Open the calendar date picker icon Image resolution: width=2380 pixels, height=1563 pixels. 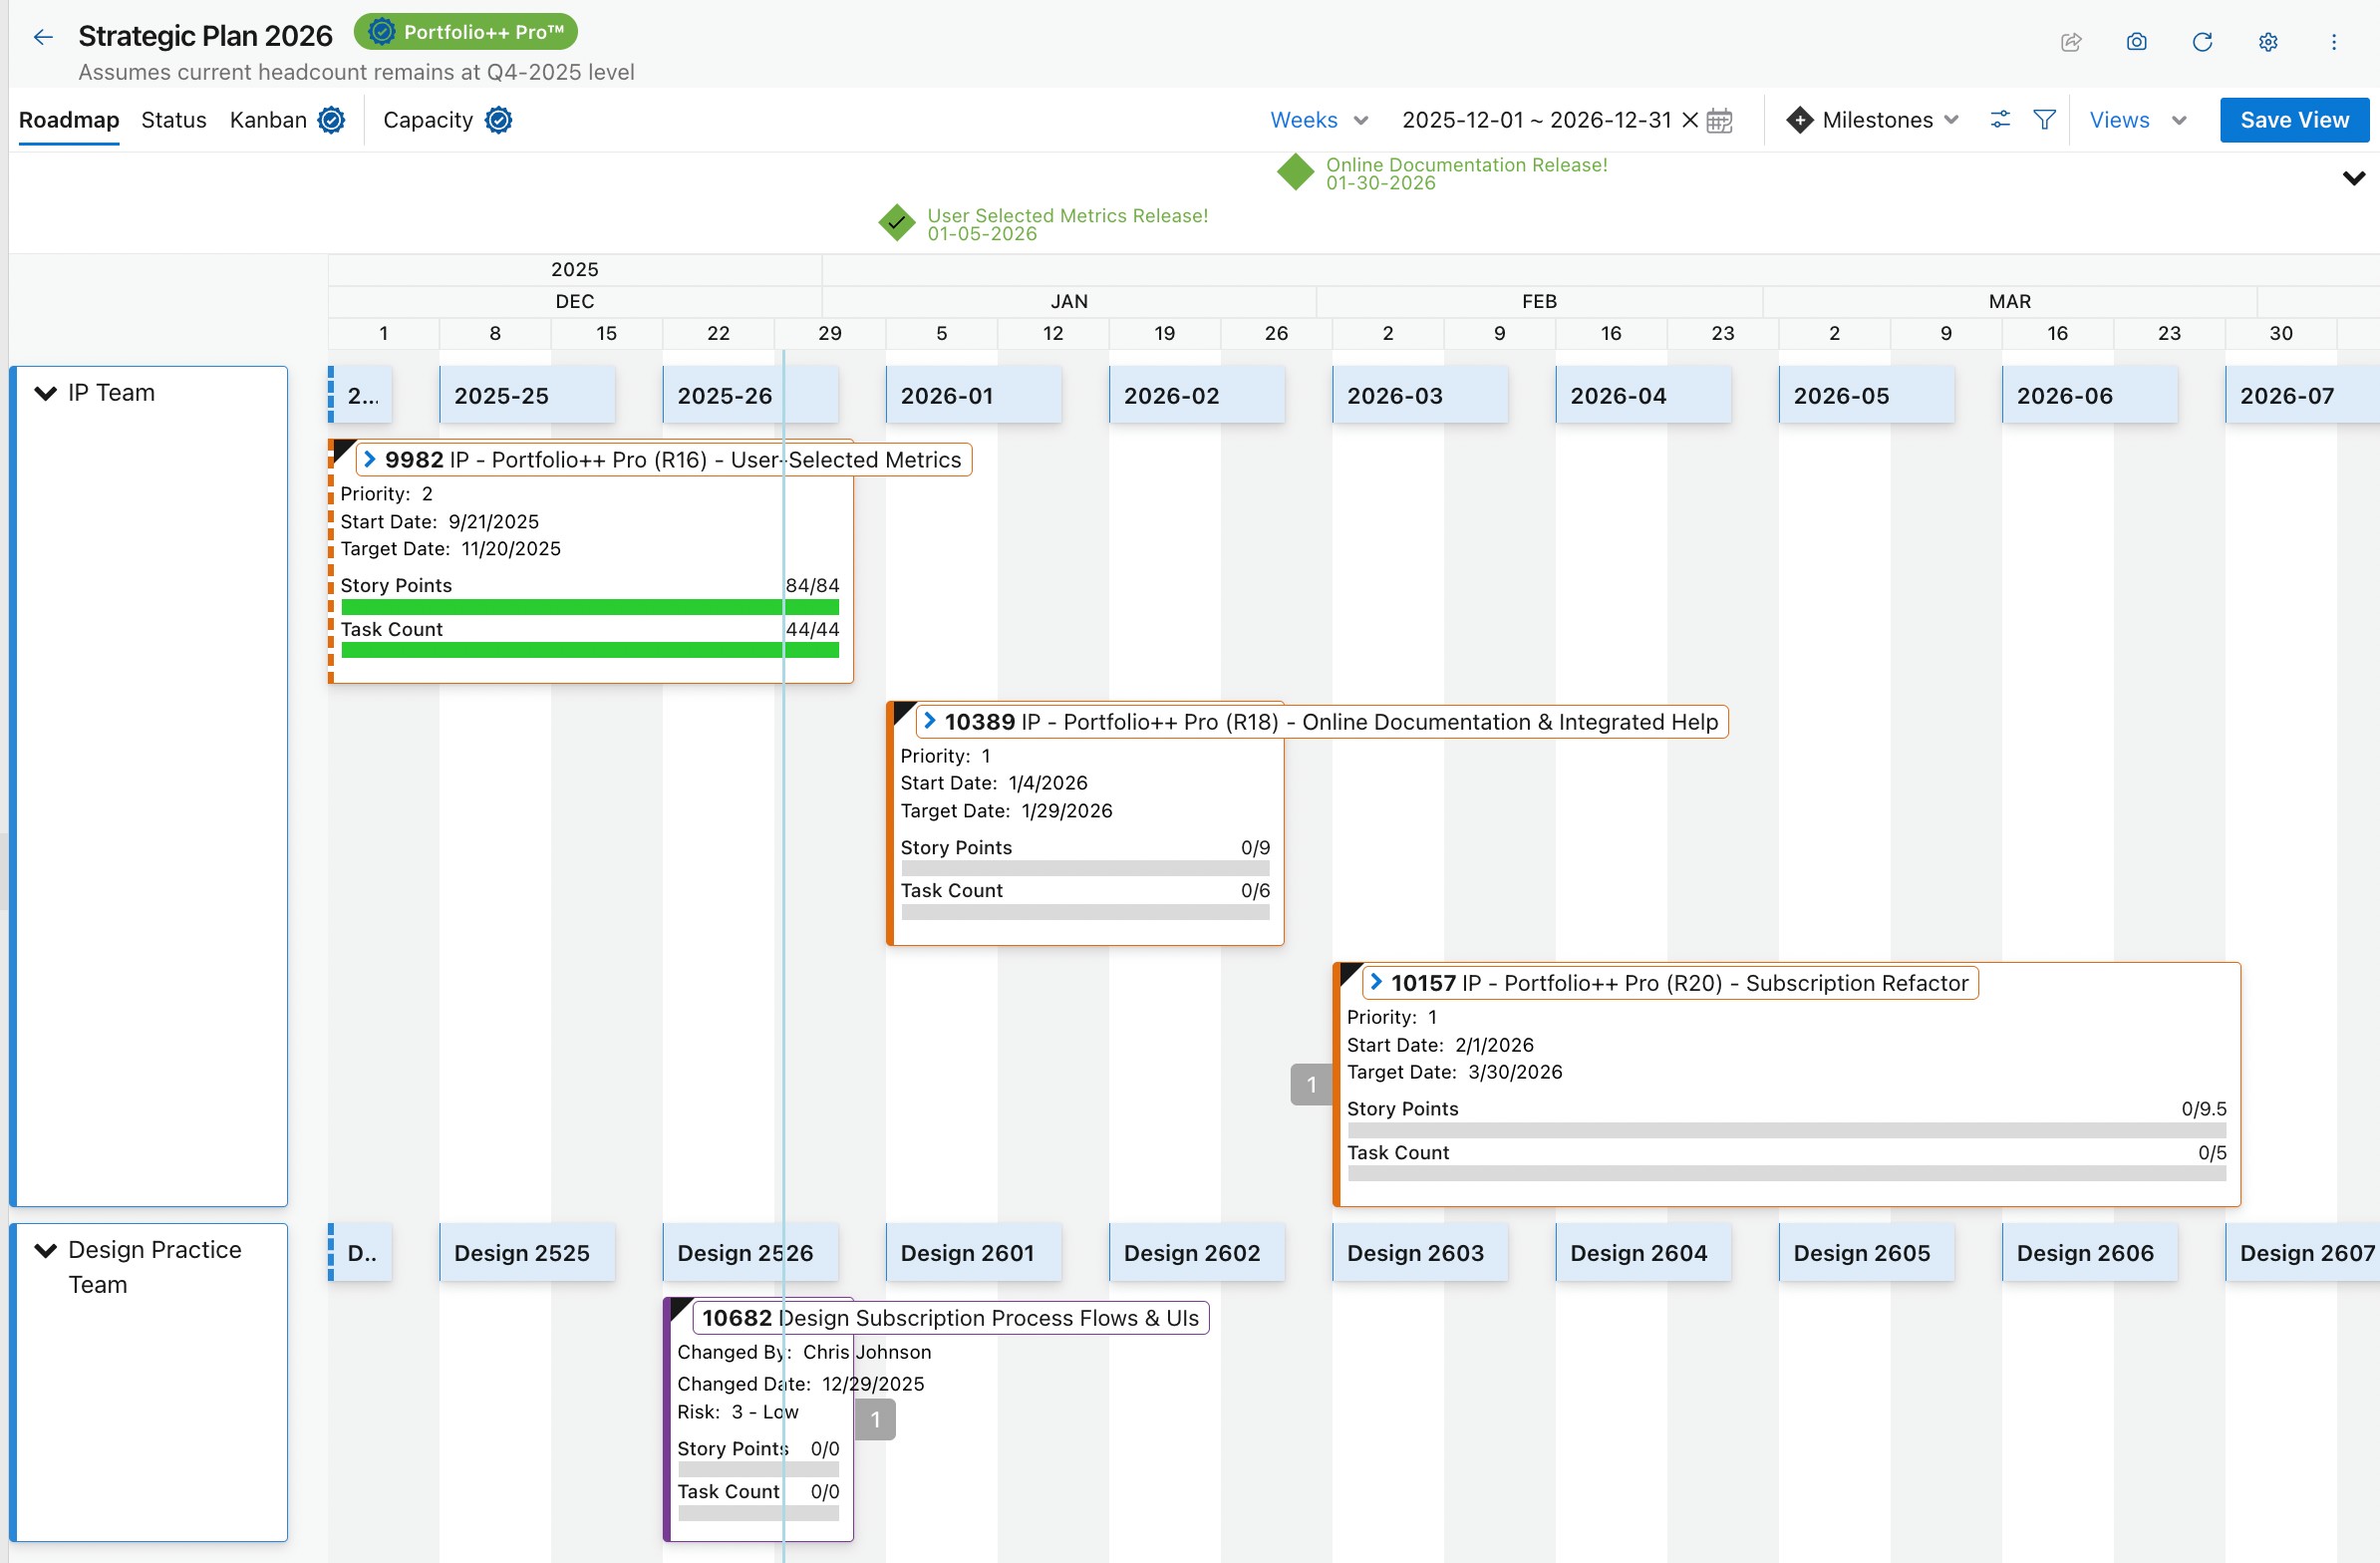1719,121
